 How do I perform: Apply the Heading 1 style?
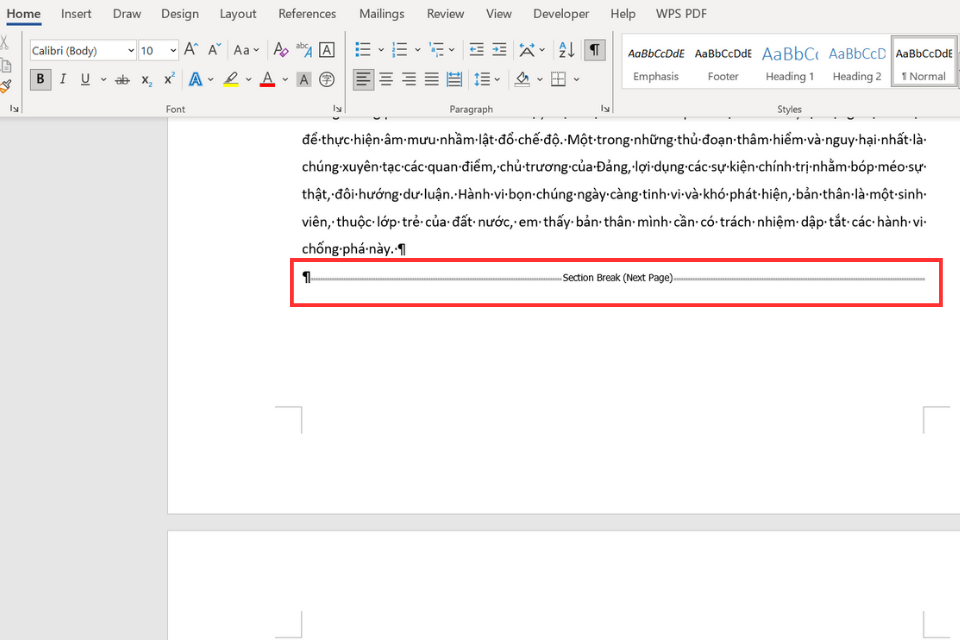click(x=790, y=62)
